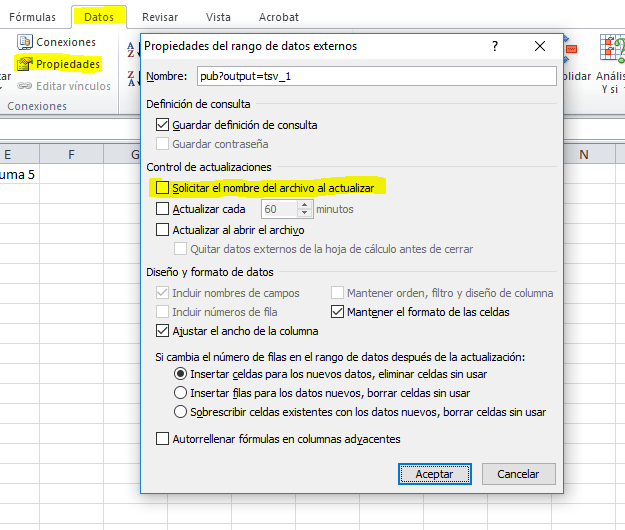Click the Cancelar button
625x530 pixels.
[x=518, y=474]
